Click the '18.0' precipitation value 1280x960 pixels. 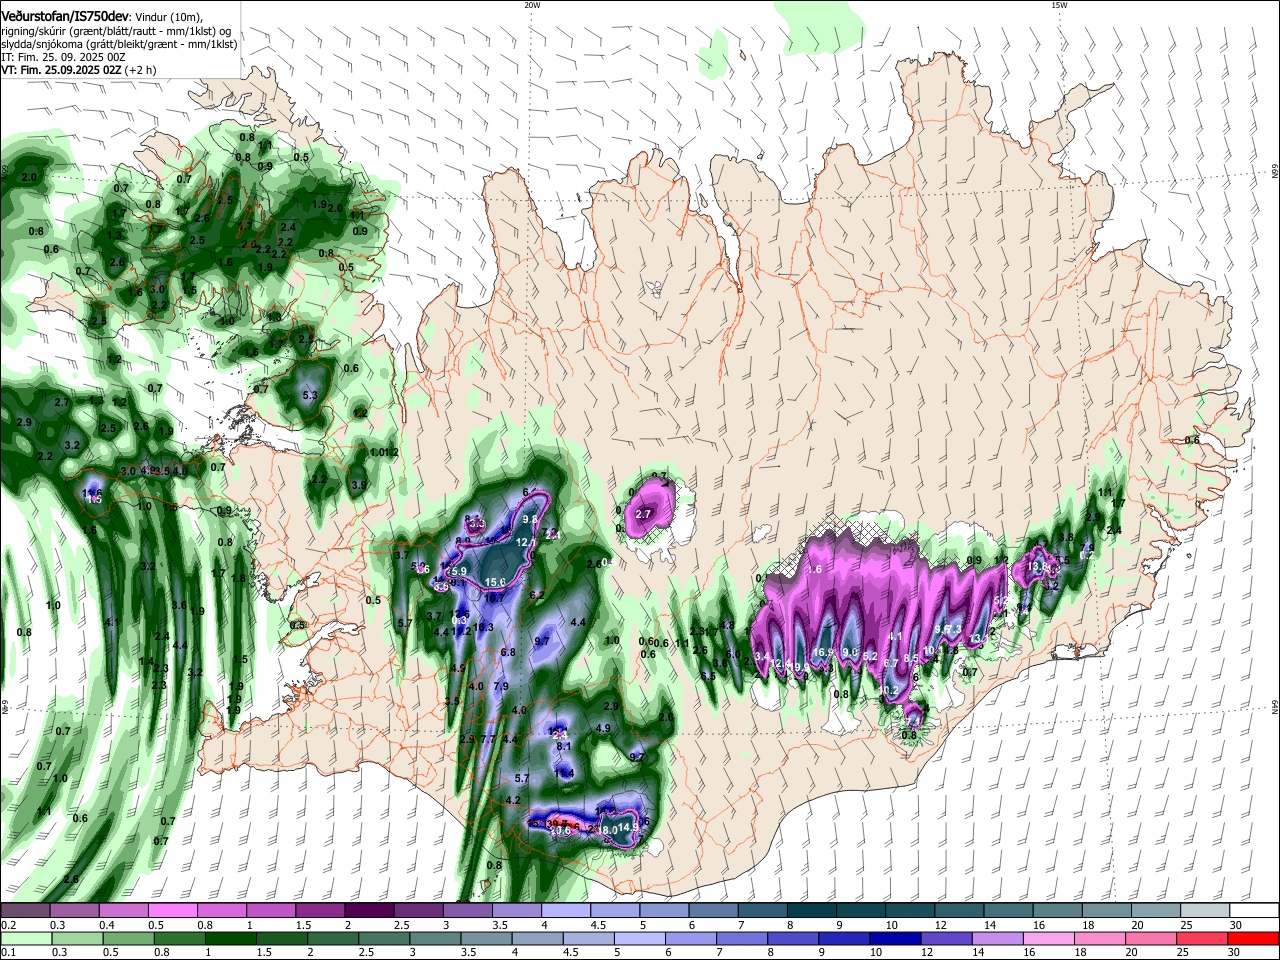pos(607,829)
